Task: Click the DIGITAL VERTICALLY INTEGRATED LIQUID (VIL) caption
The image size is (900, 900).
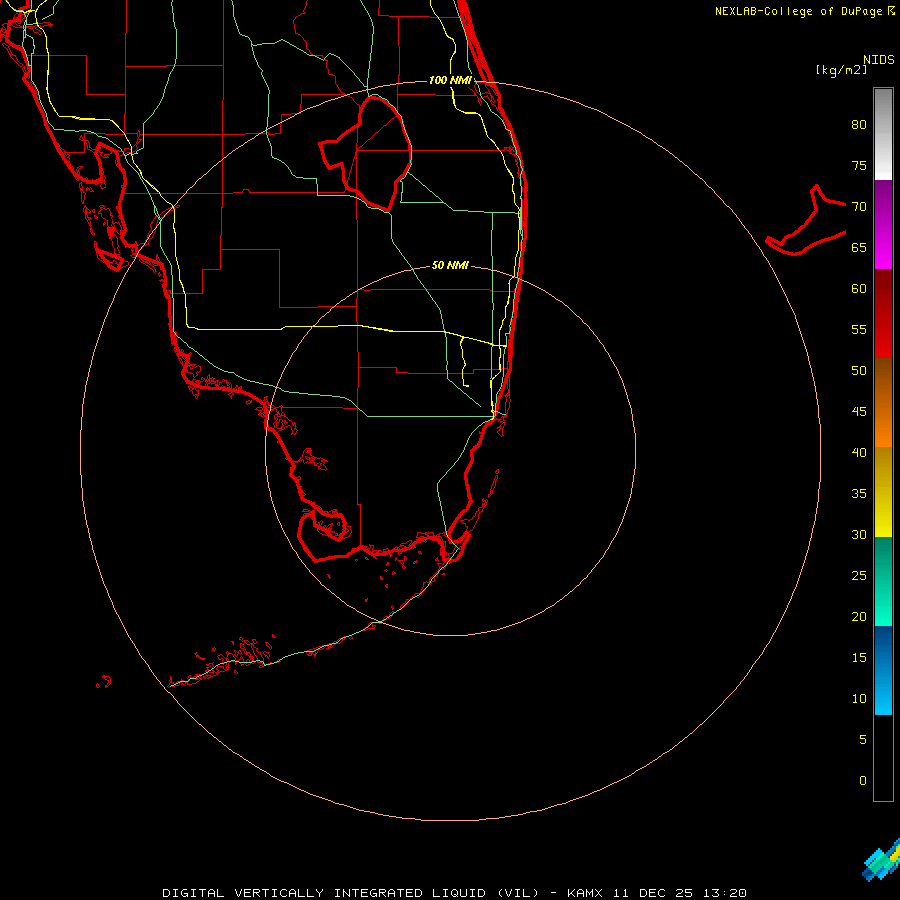Action: click(x=351, y=893)
